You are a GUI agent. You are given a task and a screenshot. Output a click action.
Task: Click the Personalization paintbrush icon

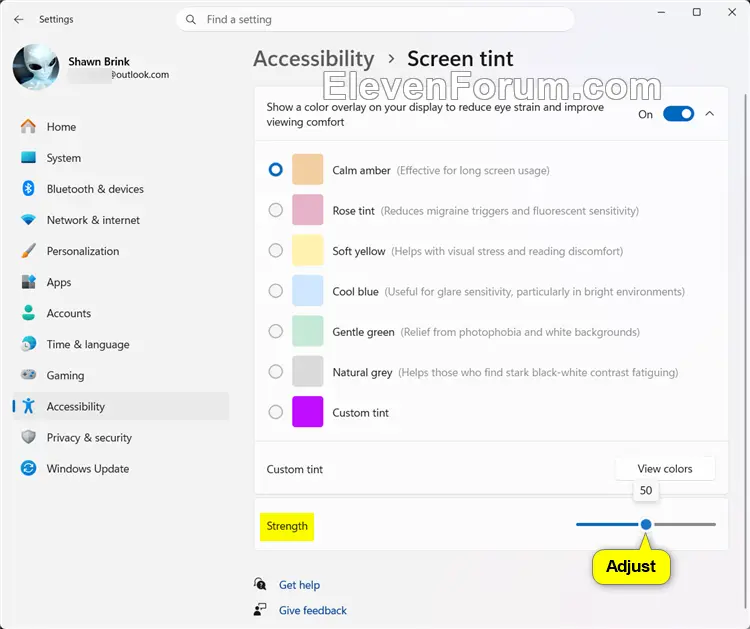28,251
